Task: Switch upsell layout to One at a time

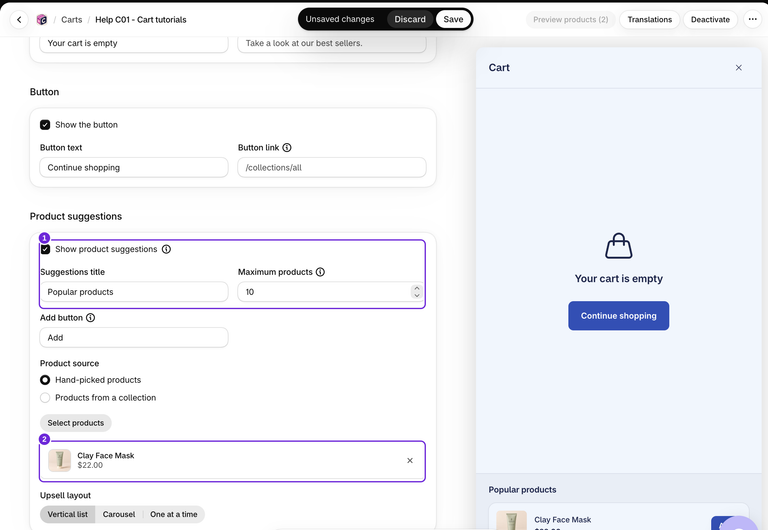Action: pyautogui.click(x=174, y=514)
